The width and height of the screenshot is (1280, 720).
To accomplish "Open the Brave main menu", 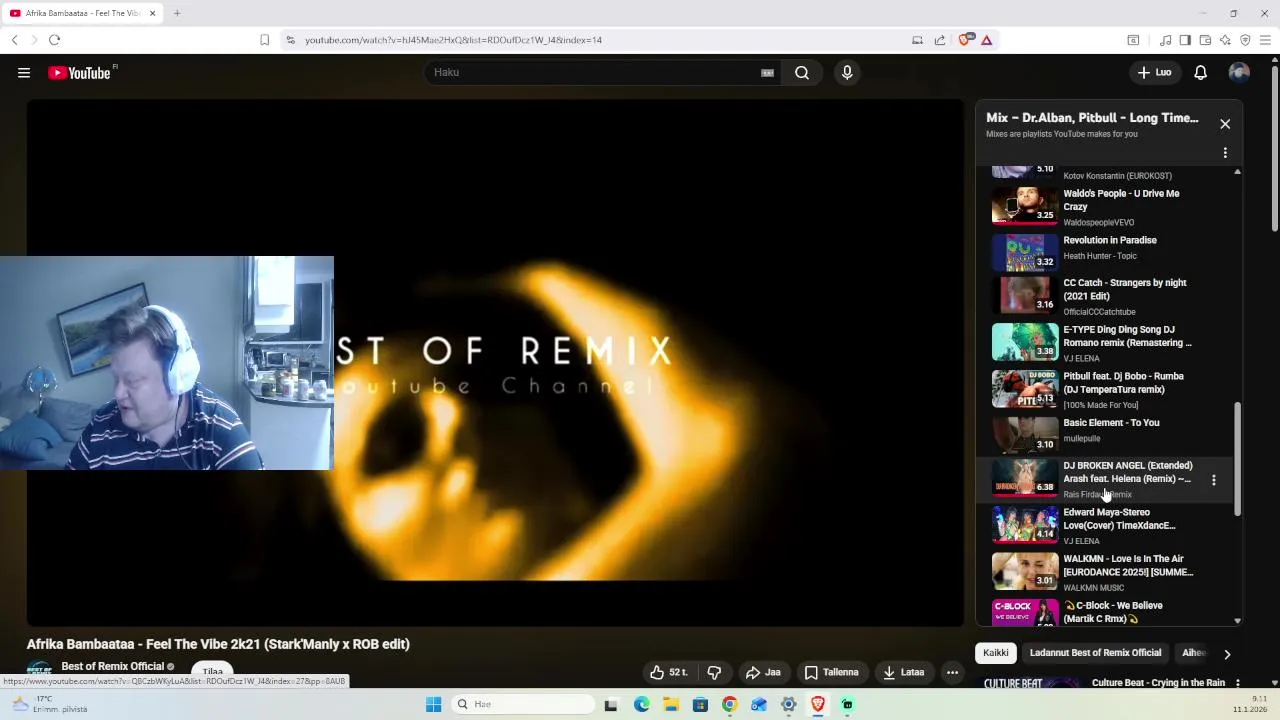I will (x=1265, y=40).
